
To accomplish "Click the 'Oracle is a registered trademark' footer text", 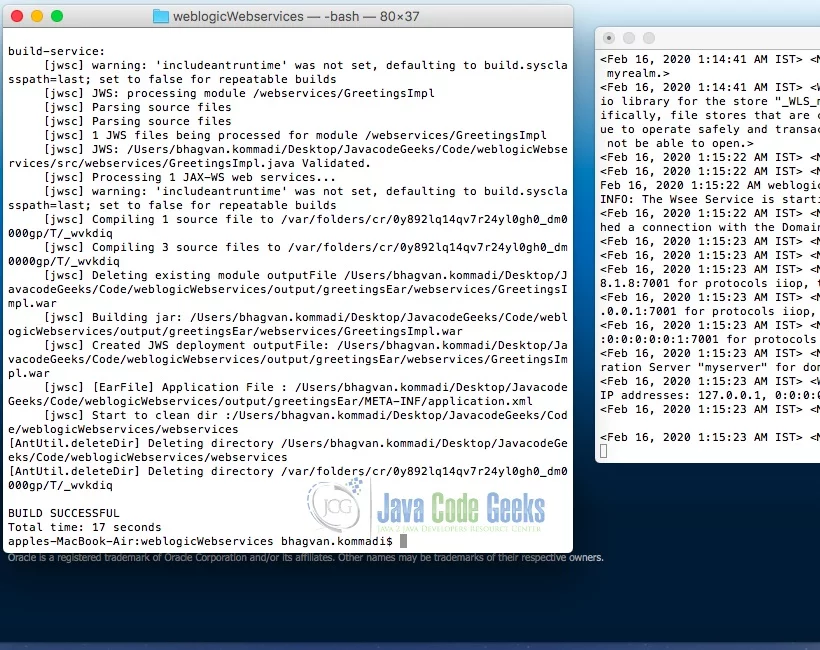I will [x=306, y=557].
